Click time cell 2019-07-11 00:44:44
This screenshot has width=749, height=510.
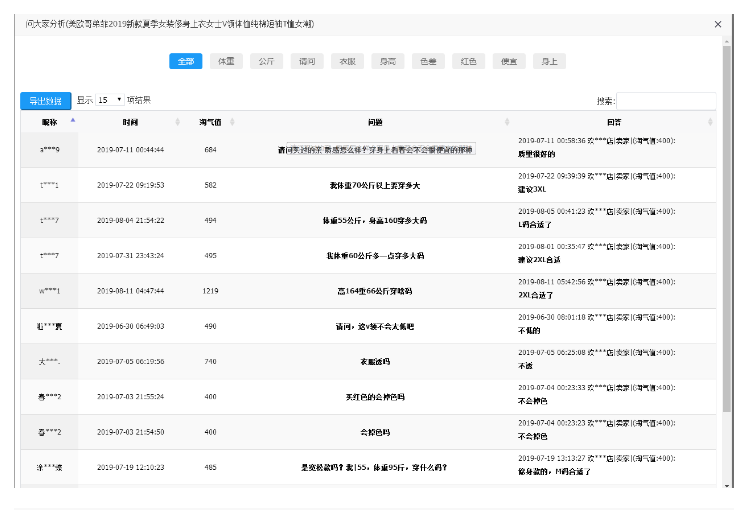(130, 149)
